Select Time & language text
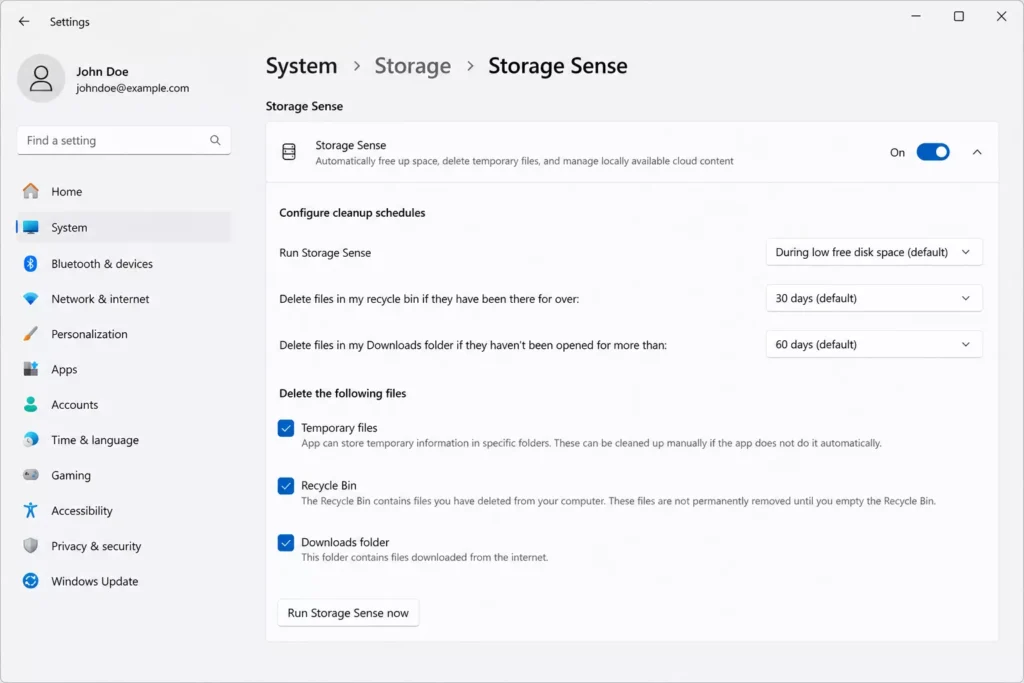The image size is (1024, 683). coord(95,439)
